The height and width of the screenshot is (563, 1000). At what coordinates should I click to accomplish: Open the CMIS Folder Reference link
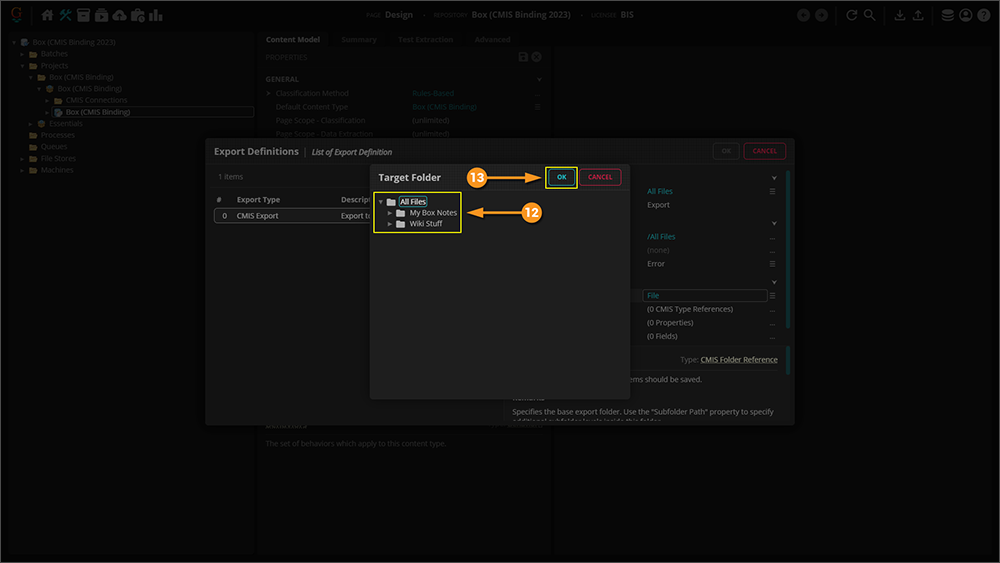[x=738, y=360]
